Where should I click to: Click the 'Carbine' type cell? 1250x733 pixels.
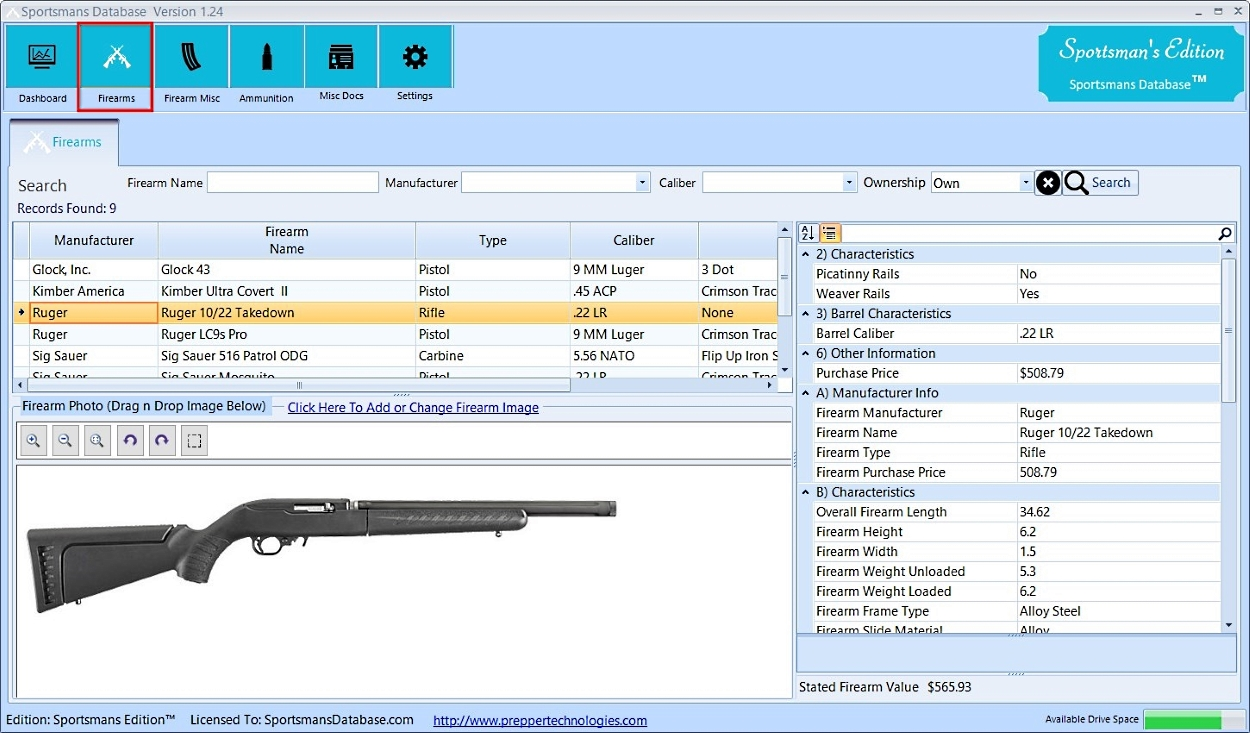tap(493, 356)
